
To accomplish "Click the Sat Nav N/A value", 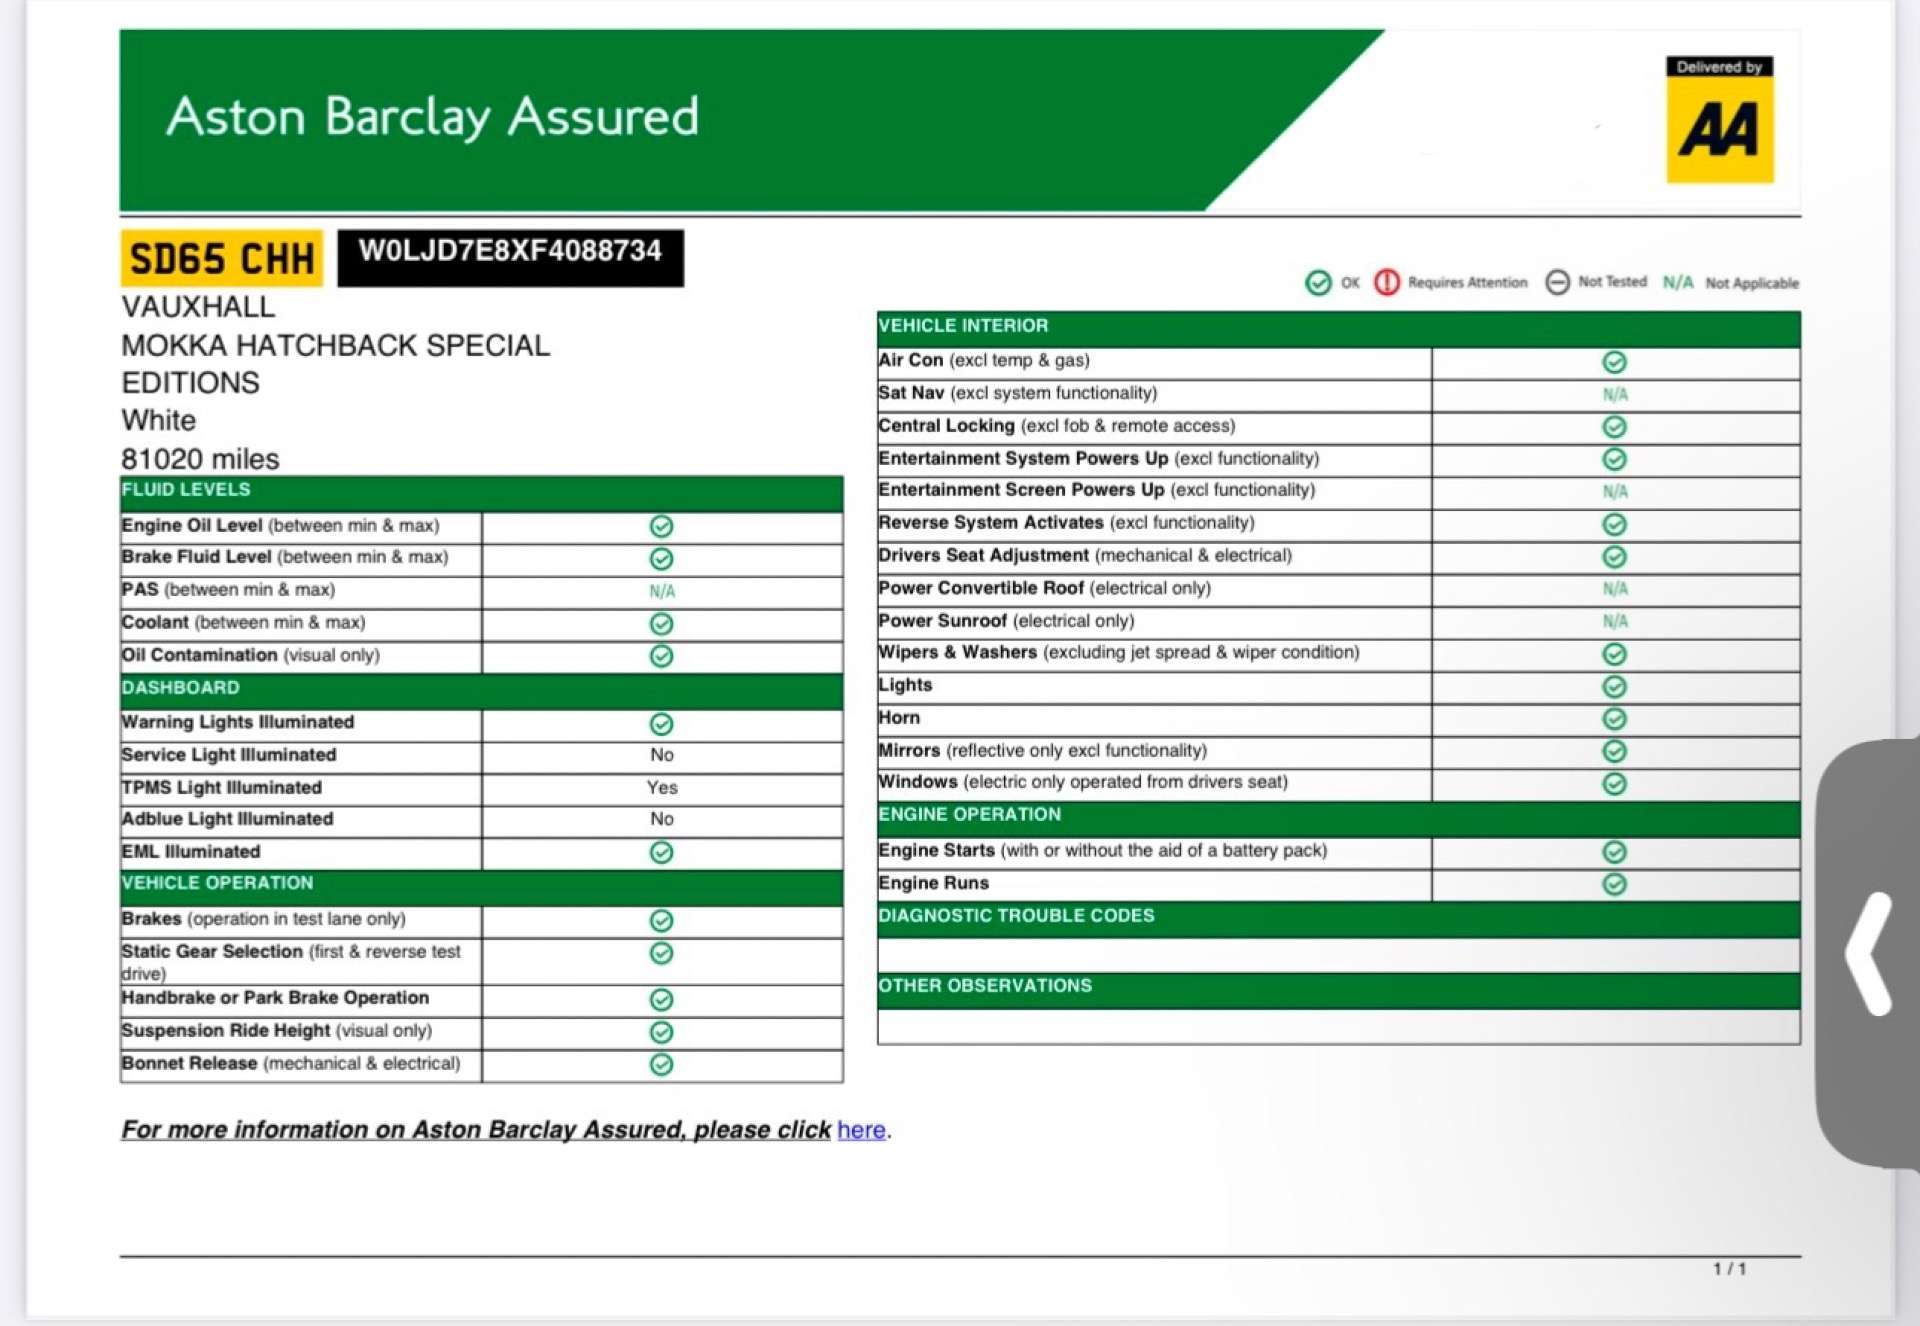I will point(1615,394).
